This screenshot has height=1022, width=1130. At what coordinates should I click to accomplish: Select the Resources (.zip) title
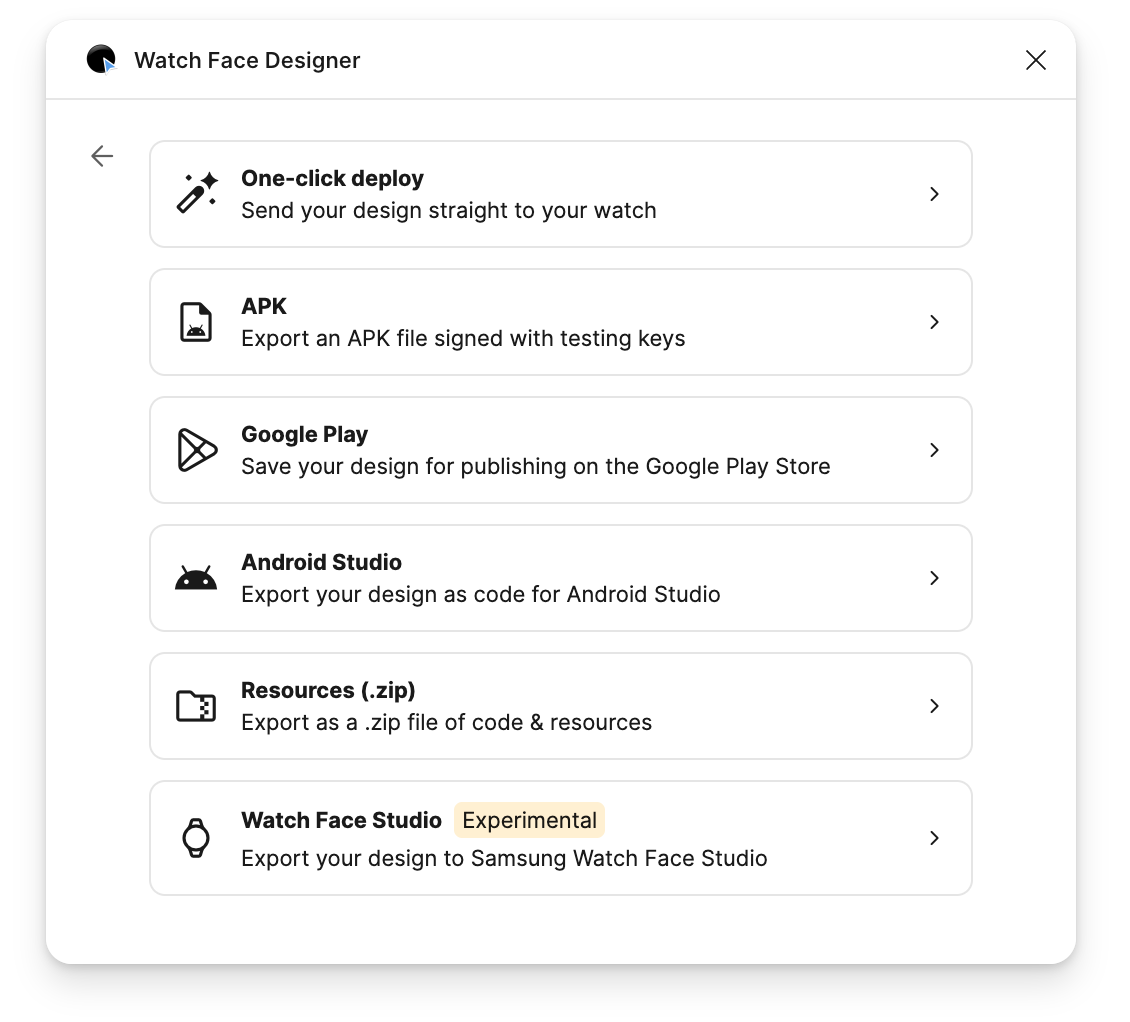point(328,690)
